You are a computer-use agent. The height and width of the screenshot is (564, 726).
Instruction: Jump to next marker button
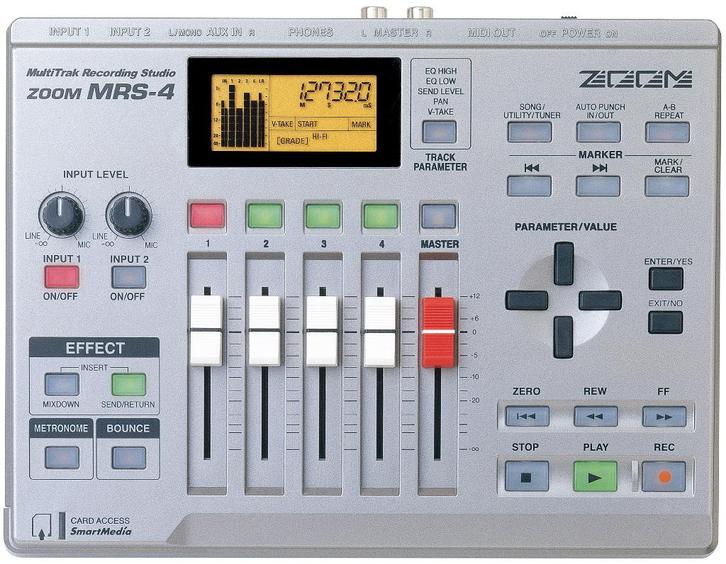coord(598,186)
